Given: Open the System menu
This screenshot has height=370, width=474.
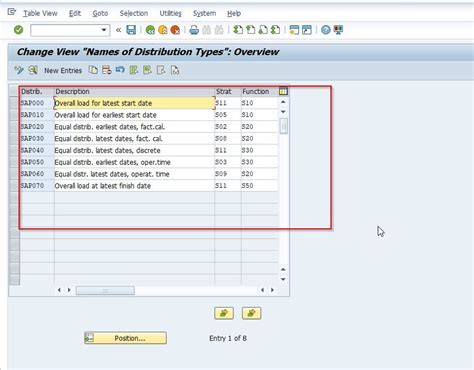Looking at the screenshot, I should [204, 13].
